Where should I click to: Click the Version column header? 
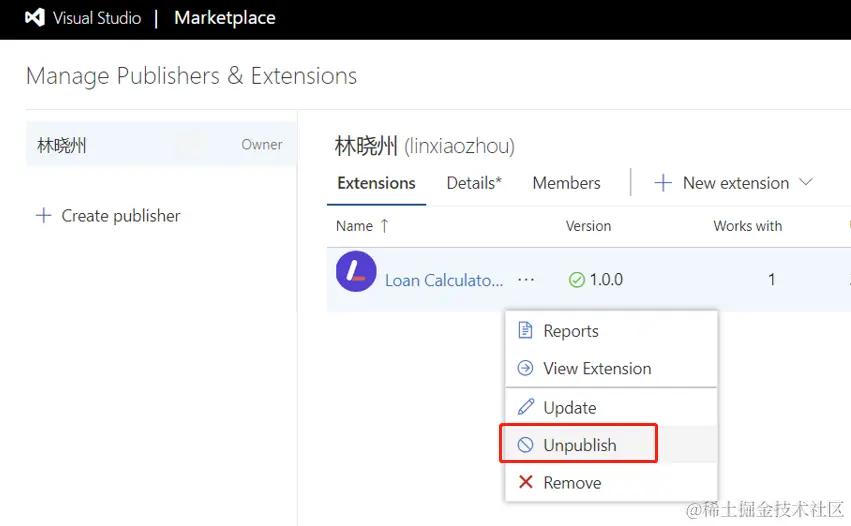(x=588, y=226)
